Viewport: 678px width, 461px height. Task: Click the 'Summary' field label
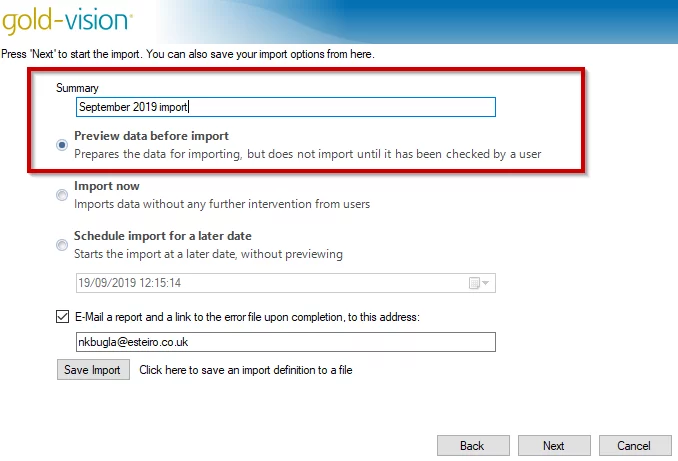77,88
